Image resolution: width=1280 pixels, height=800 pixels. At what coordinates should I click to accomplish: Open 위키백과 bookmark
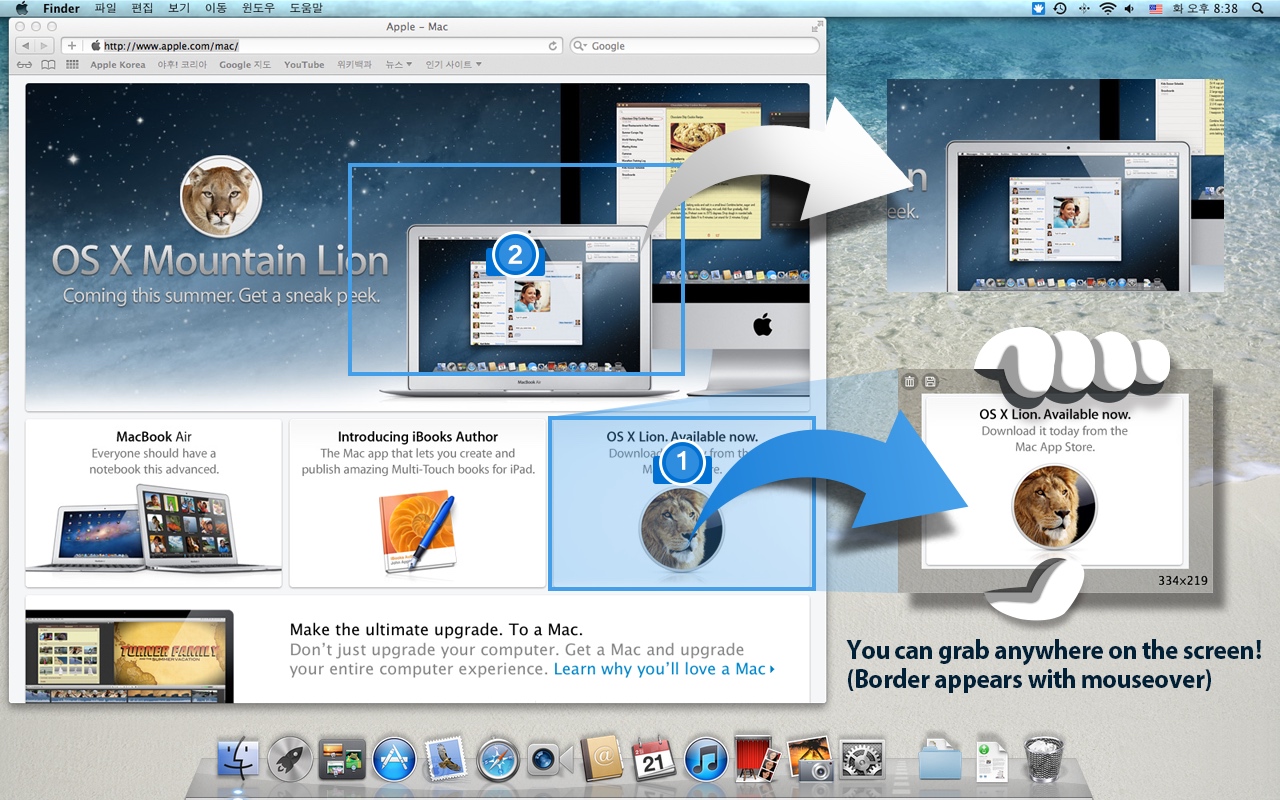point(354,65)
